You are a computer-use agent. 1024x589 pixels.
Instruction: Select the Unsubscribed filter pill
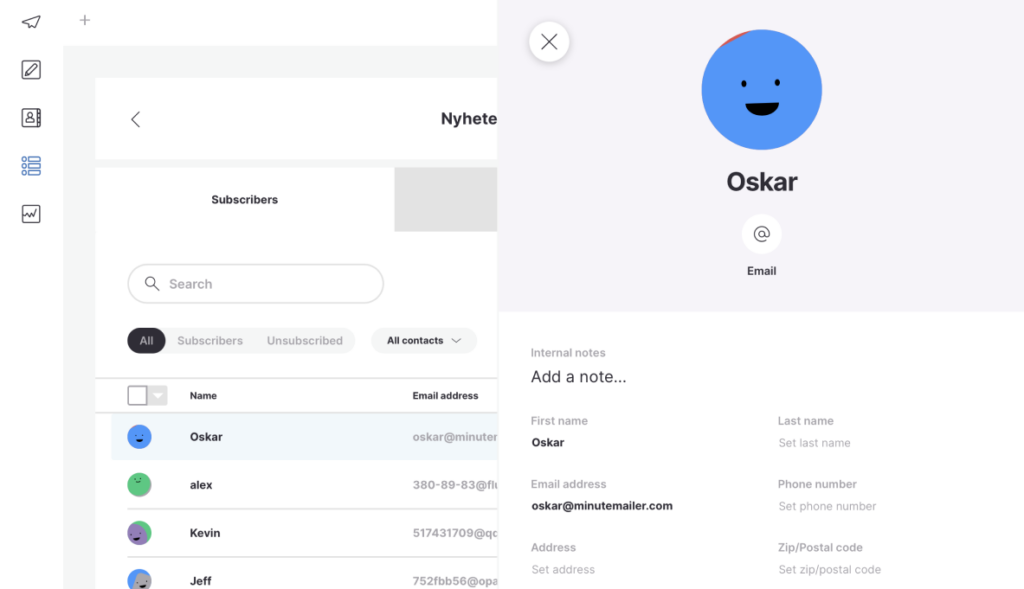pyautogui.click(x=304, y=340)
